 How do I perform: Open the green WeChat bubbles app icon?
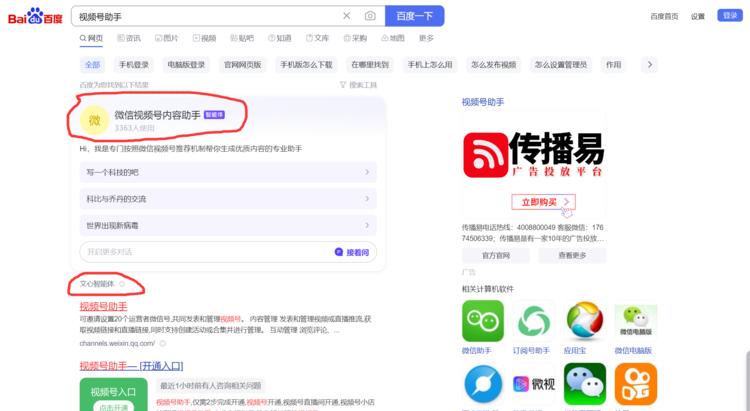point(585,384)
